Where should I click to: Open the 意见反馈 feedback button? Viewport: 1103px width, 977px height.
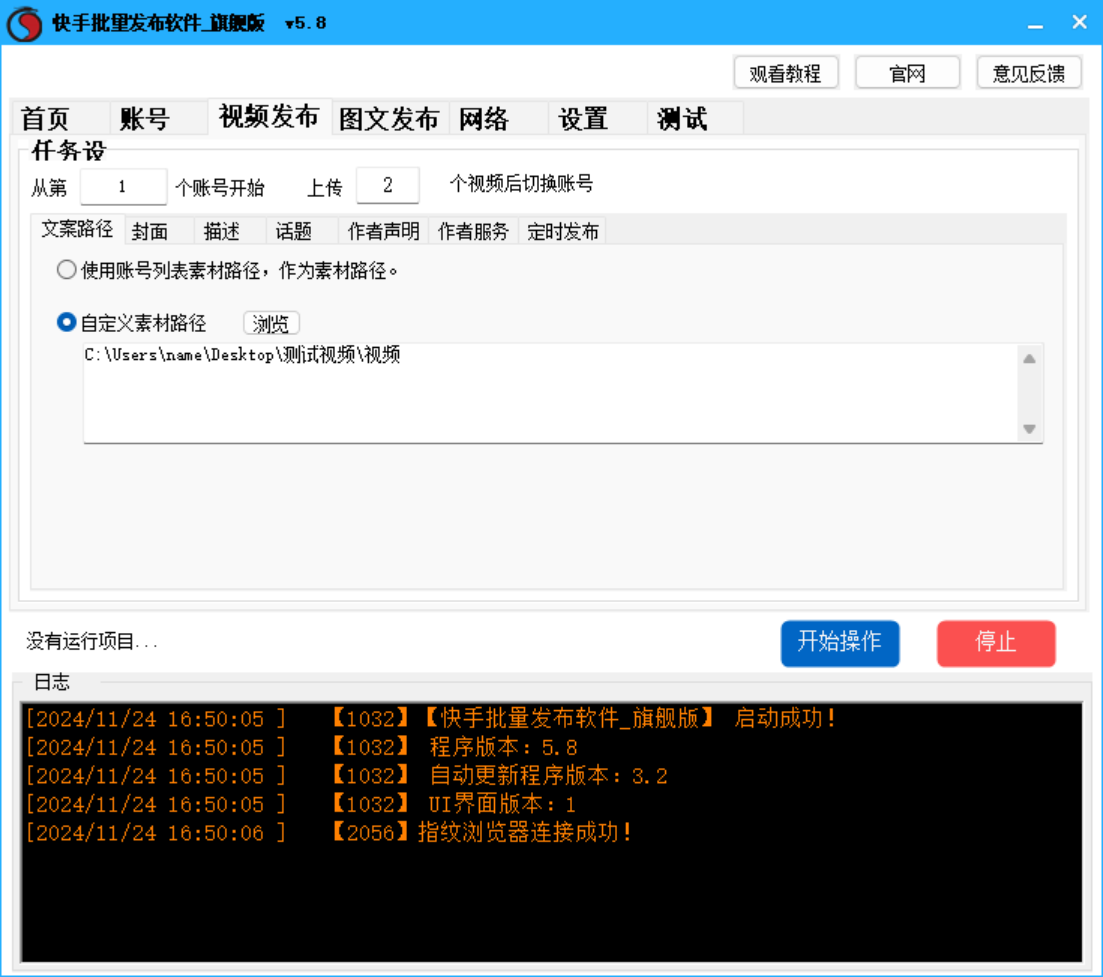[1029, 73]
